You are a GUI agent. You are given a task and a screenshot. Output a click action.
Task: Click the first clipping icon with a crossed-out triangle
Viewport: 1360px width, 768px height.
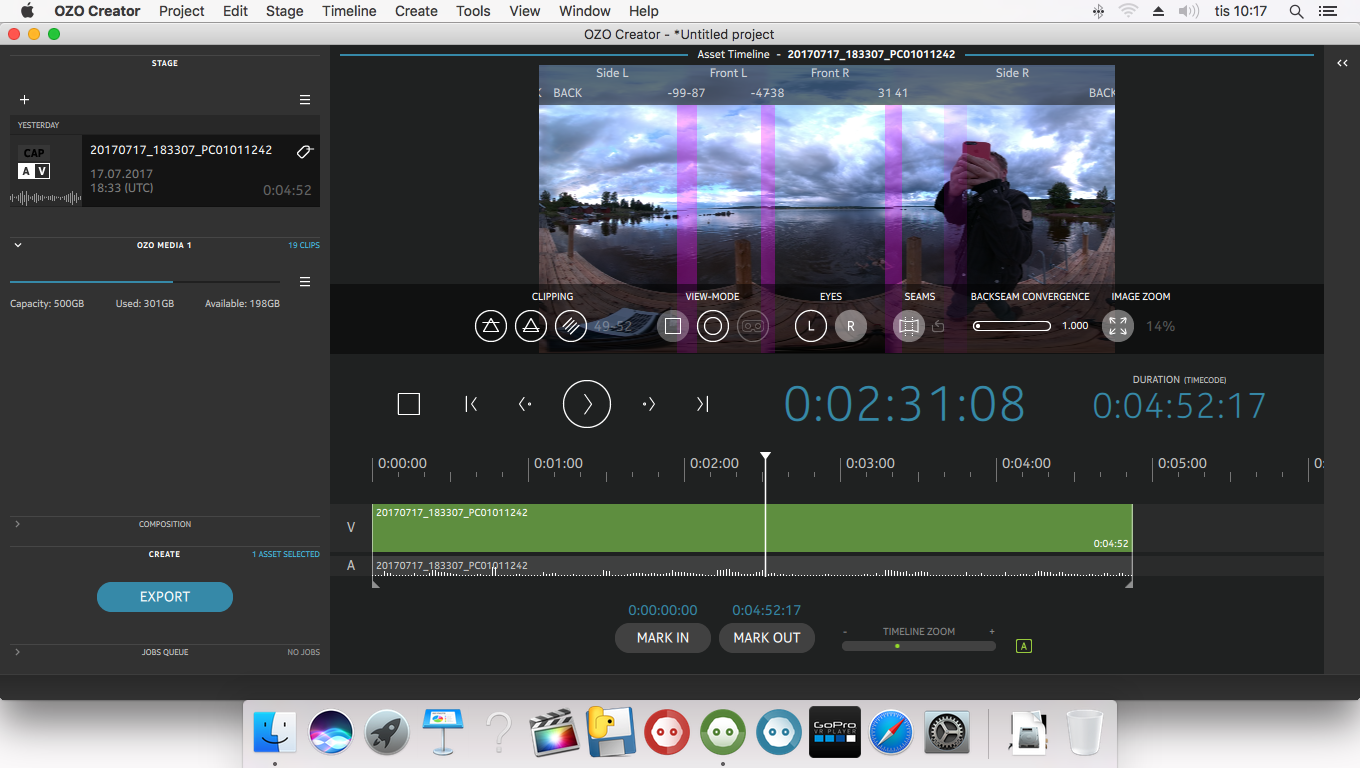tap(491, 326)
